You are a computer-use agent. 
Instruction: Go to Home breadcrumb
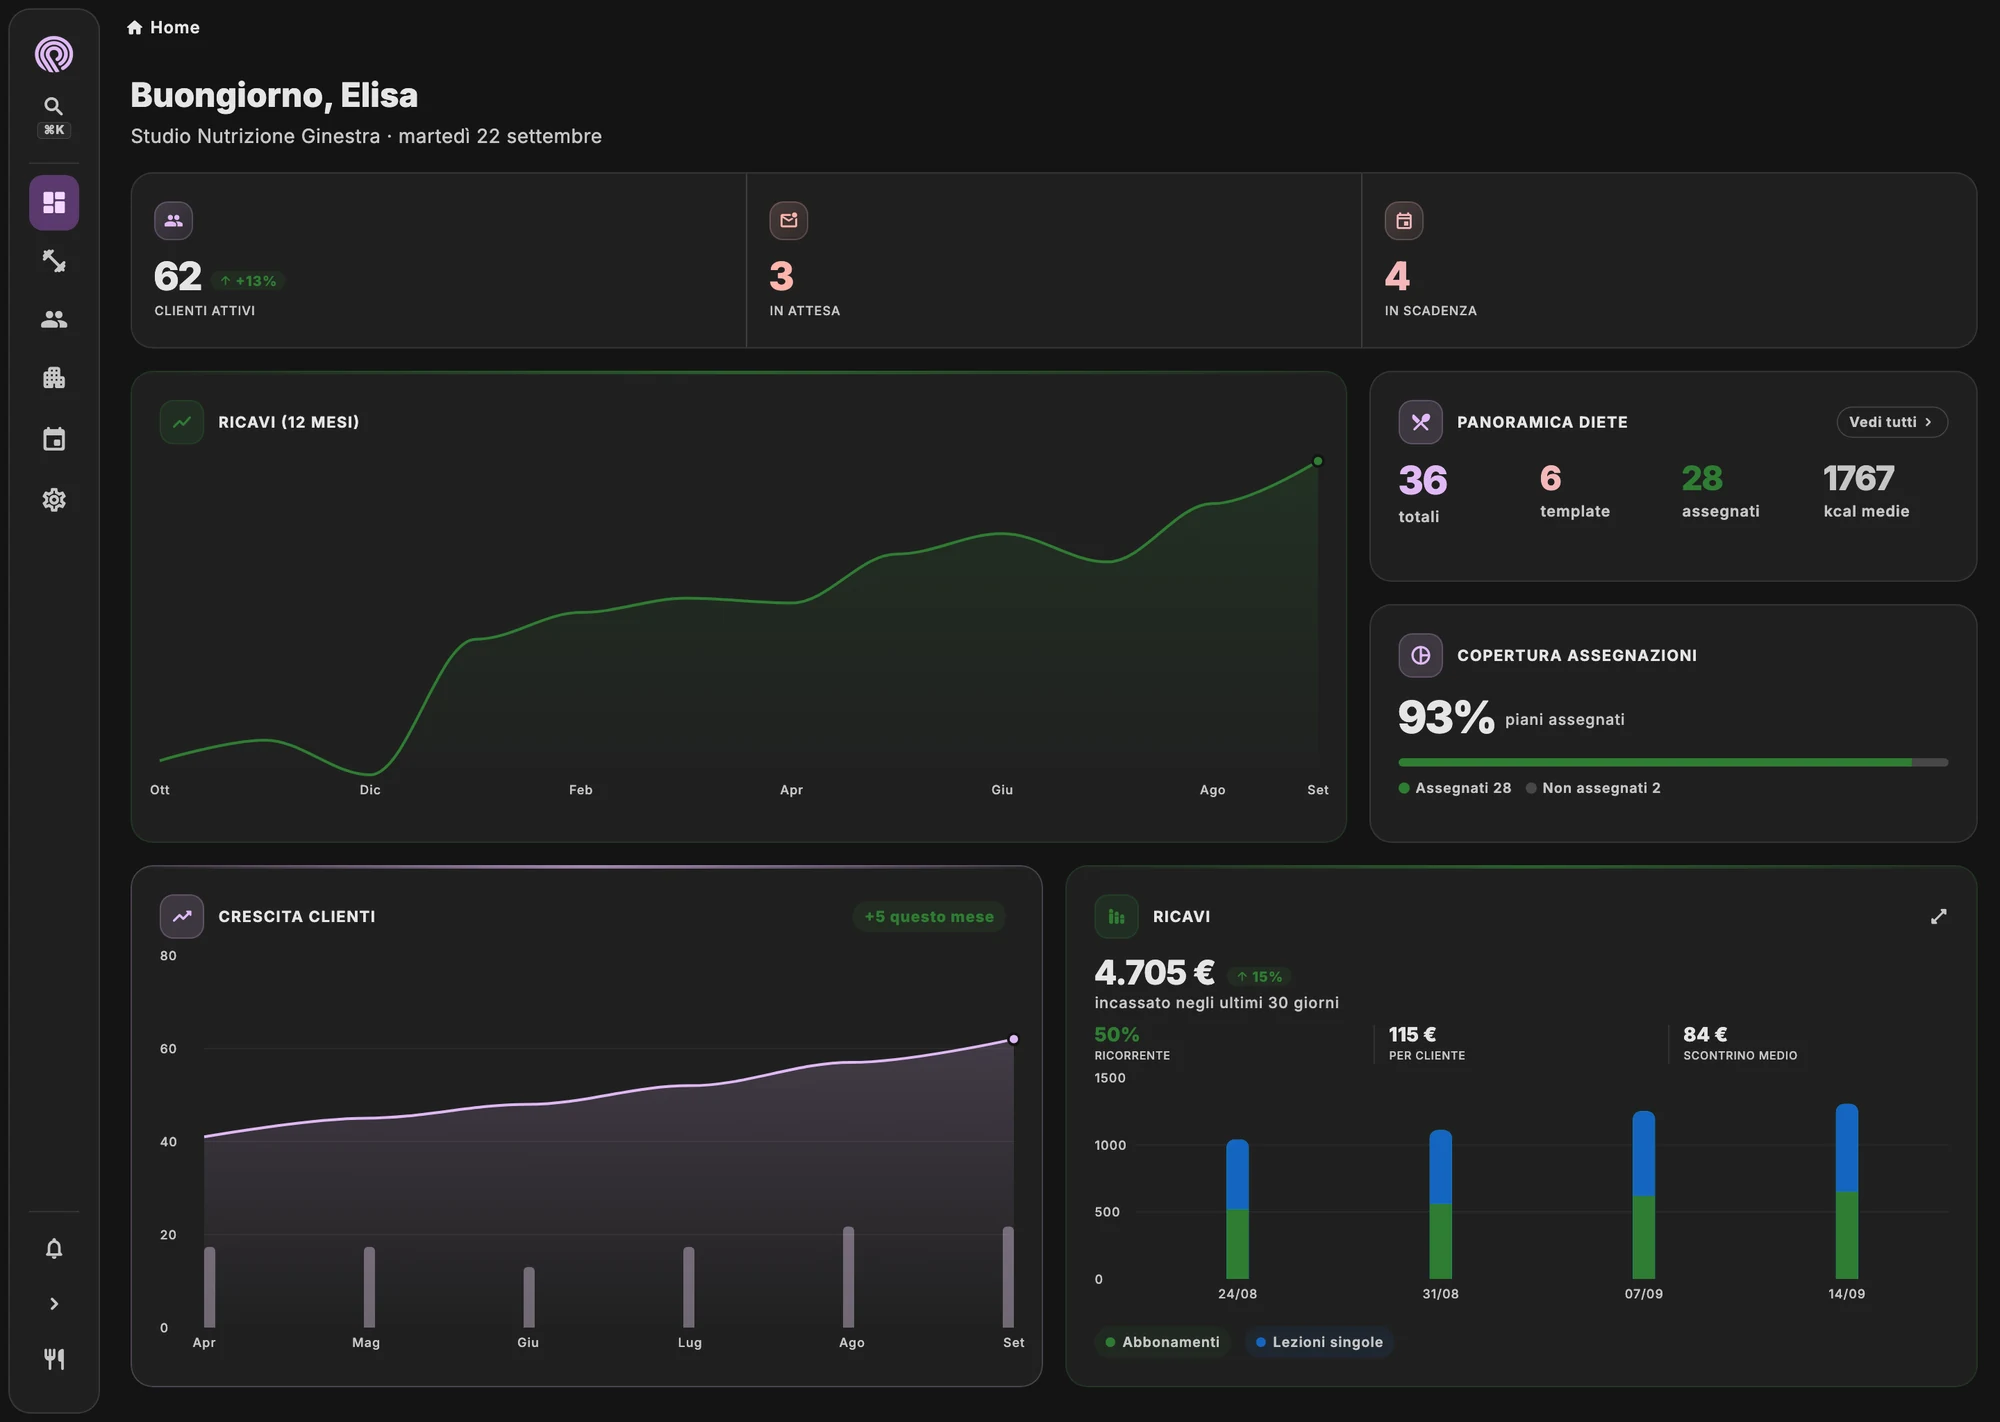[x=163, y=28]
